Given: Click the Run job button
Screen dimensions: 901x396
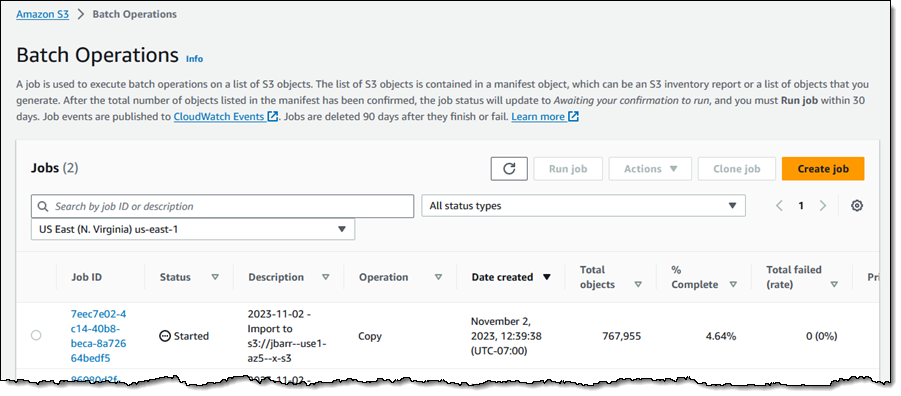Looking at the screenshot, I should click(x=568, y=169).
